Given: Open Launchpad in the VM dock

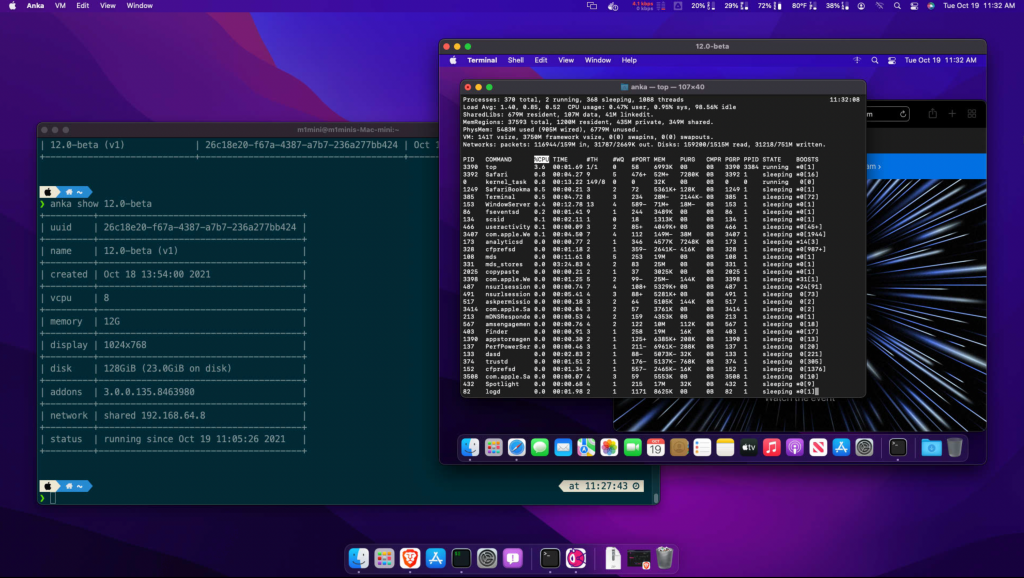Looking at the screenshot, I should 494,447.
